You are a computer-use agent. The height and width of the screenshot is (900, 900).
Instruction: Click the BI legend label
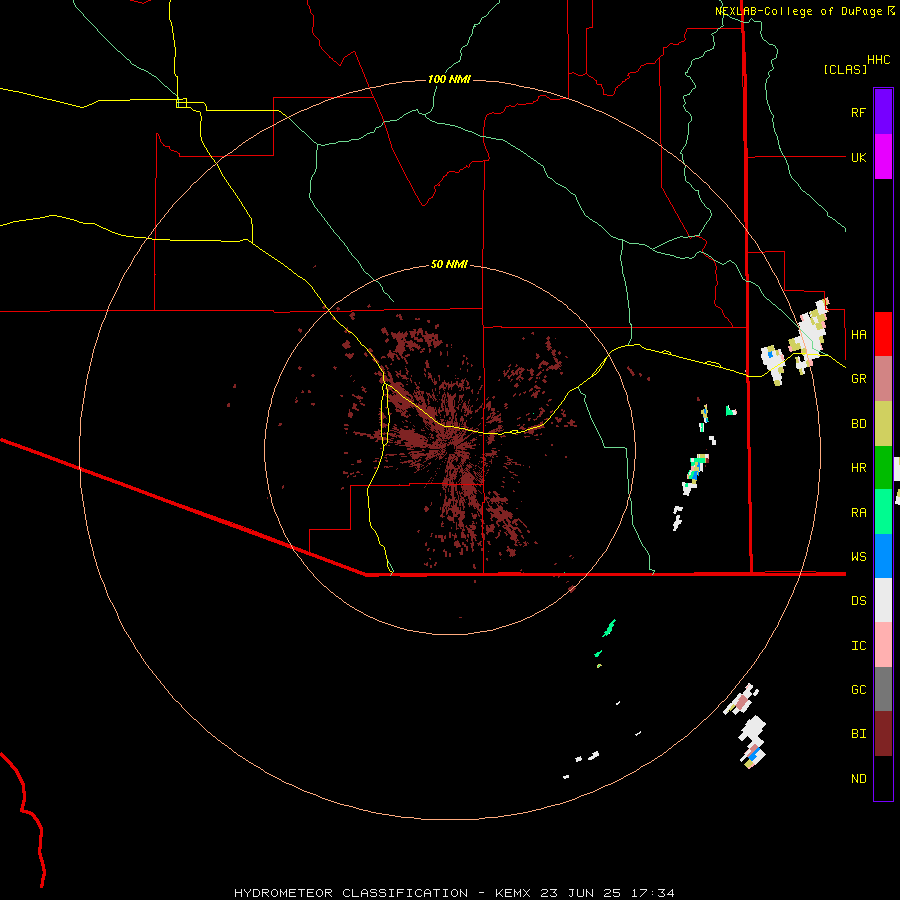[858, 734]
